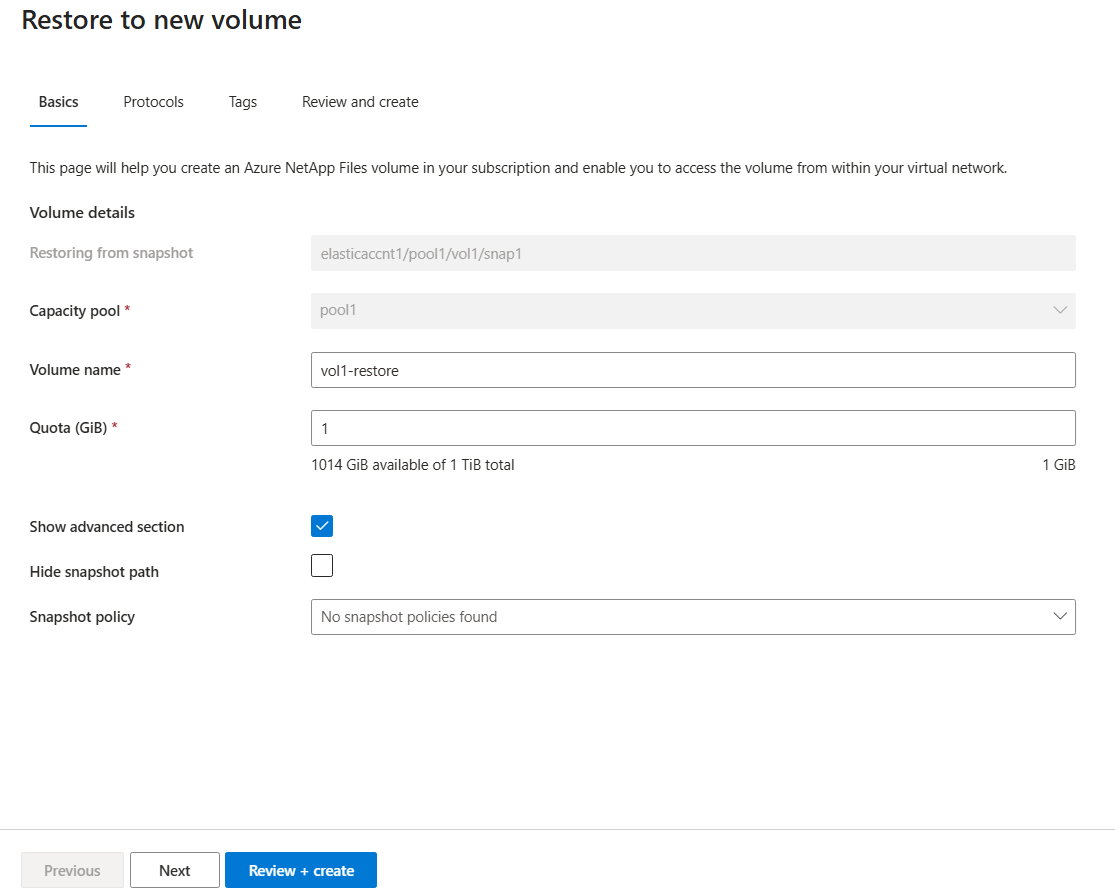The height and width of the screenshot is (895, 1115).
Task: Click the 1014 GiB availability text
Action: [412, 464]
